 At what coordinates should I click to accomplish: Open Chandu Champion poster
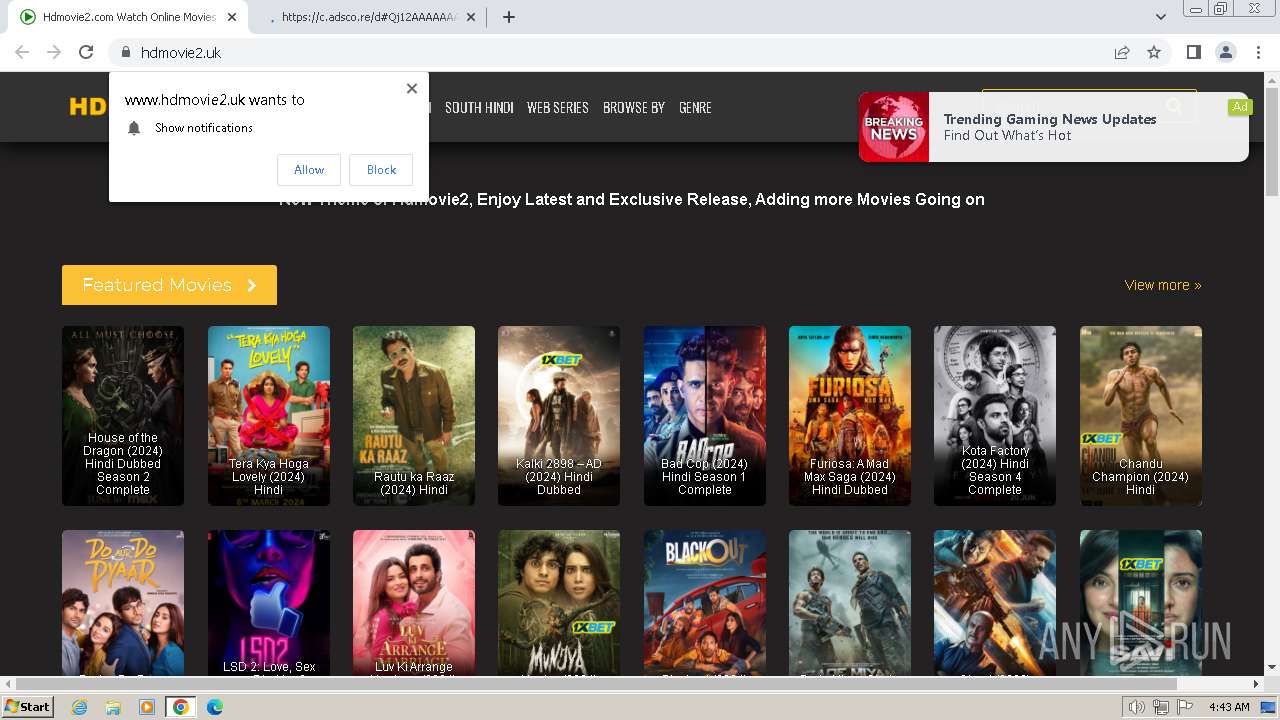(1141, 416)
